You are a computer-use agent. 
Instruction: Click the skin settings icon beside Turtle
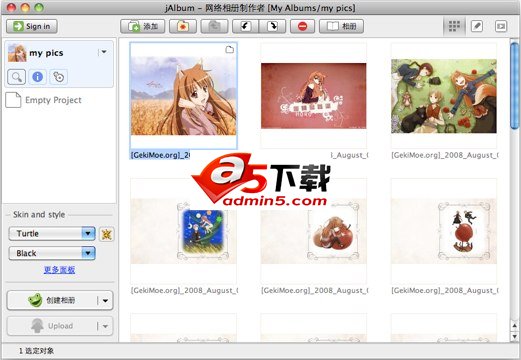[x=106, y=234]
